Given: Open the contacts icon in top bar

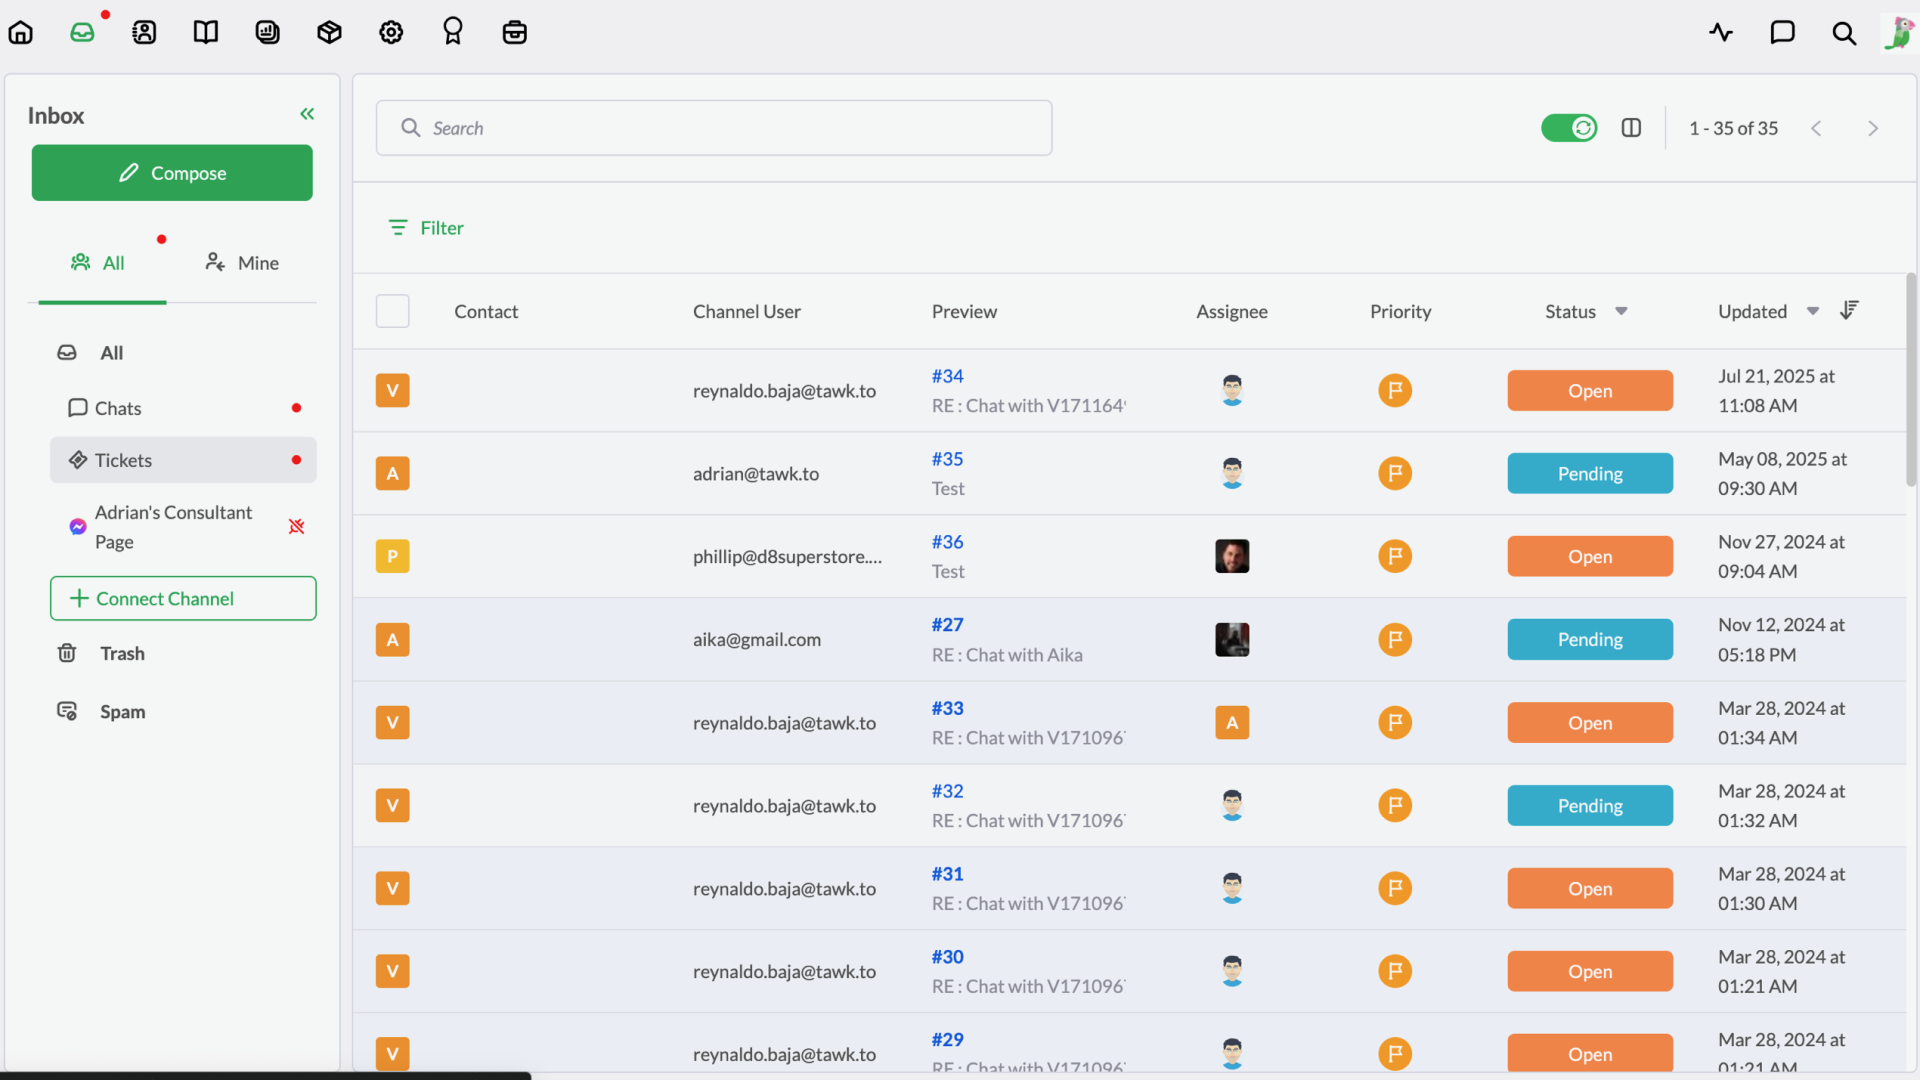Looking at the screenshot, I should point(144,32).
